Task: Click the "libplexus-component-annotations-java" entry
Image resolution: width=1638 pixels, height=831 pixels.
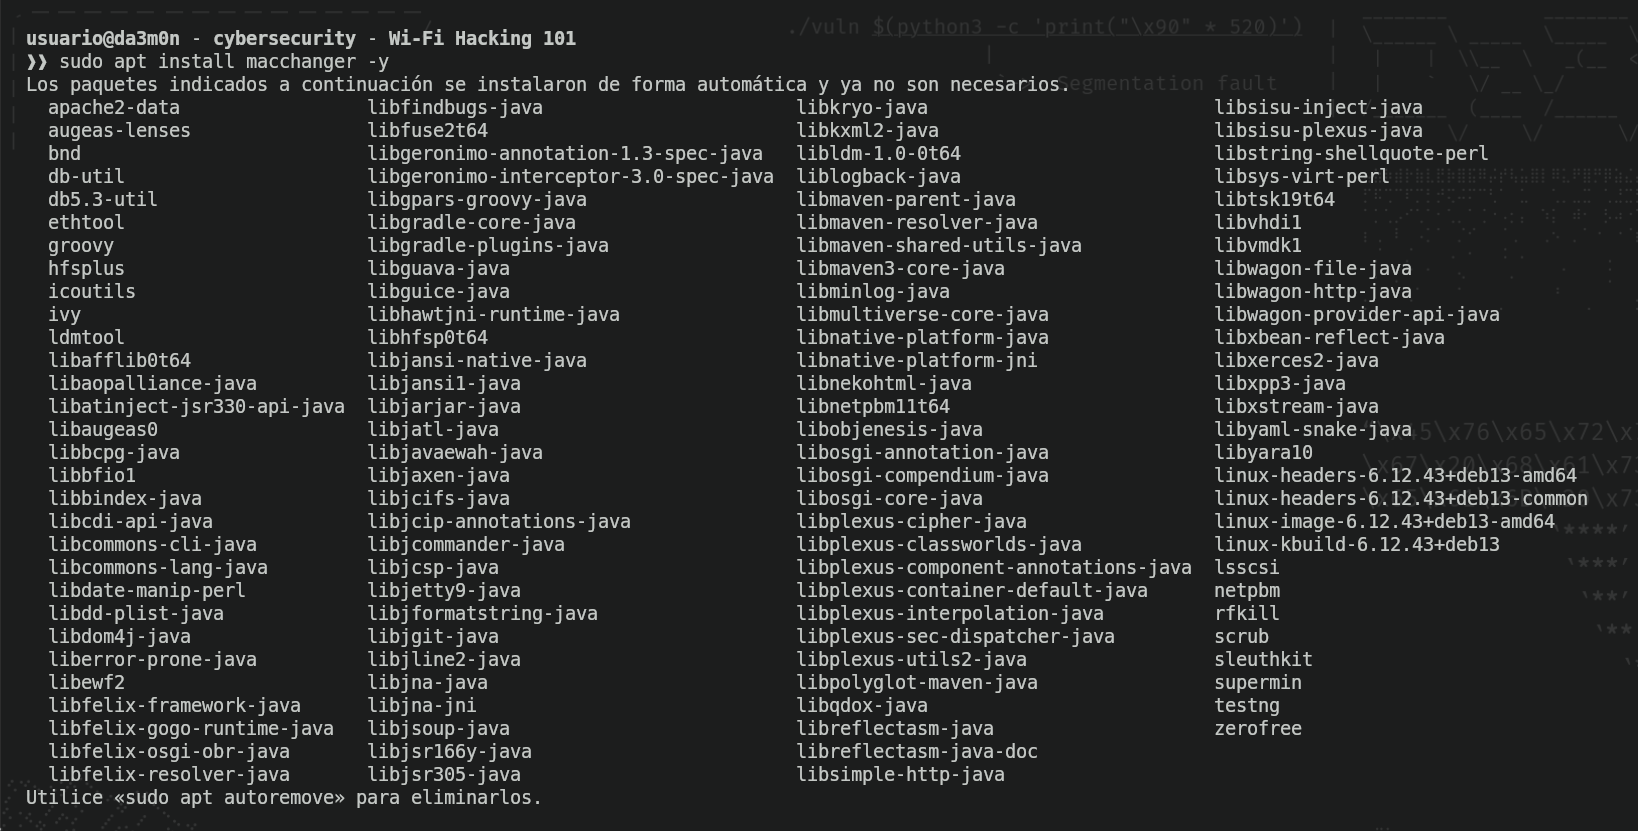Action: click(994, 568)
